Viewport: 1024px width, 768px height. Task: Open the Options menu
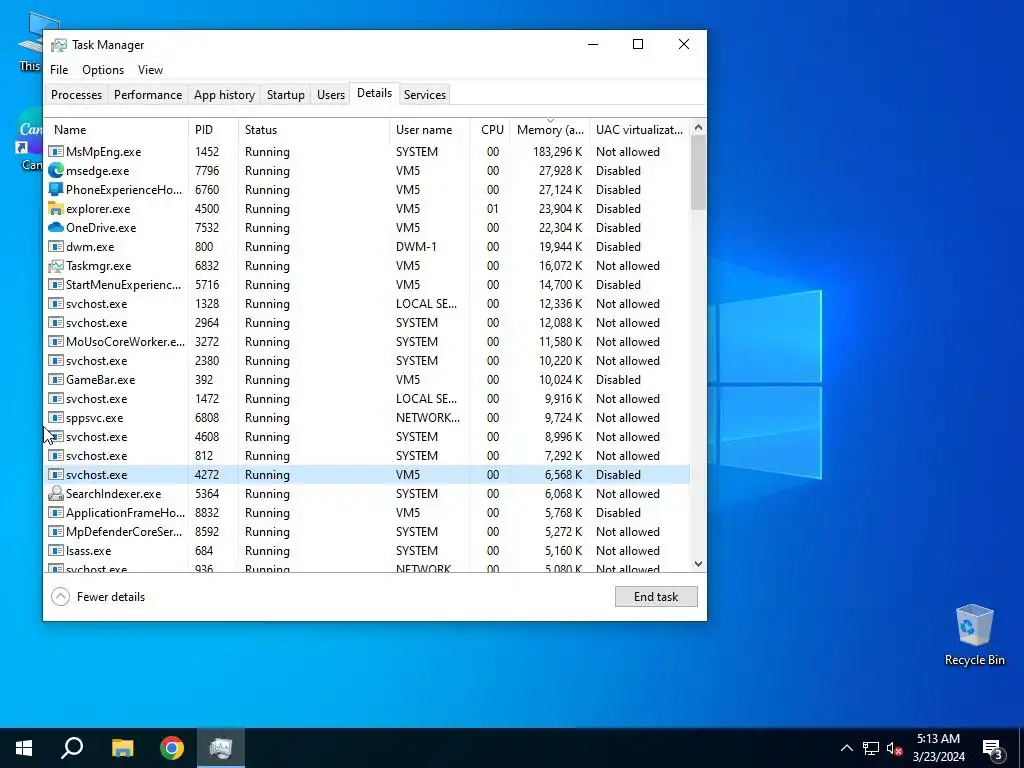click(x=103, y=70)
